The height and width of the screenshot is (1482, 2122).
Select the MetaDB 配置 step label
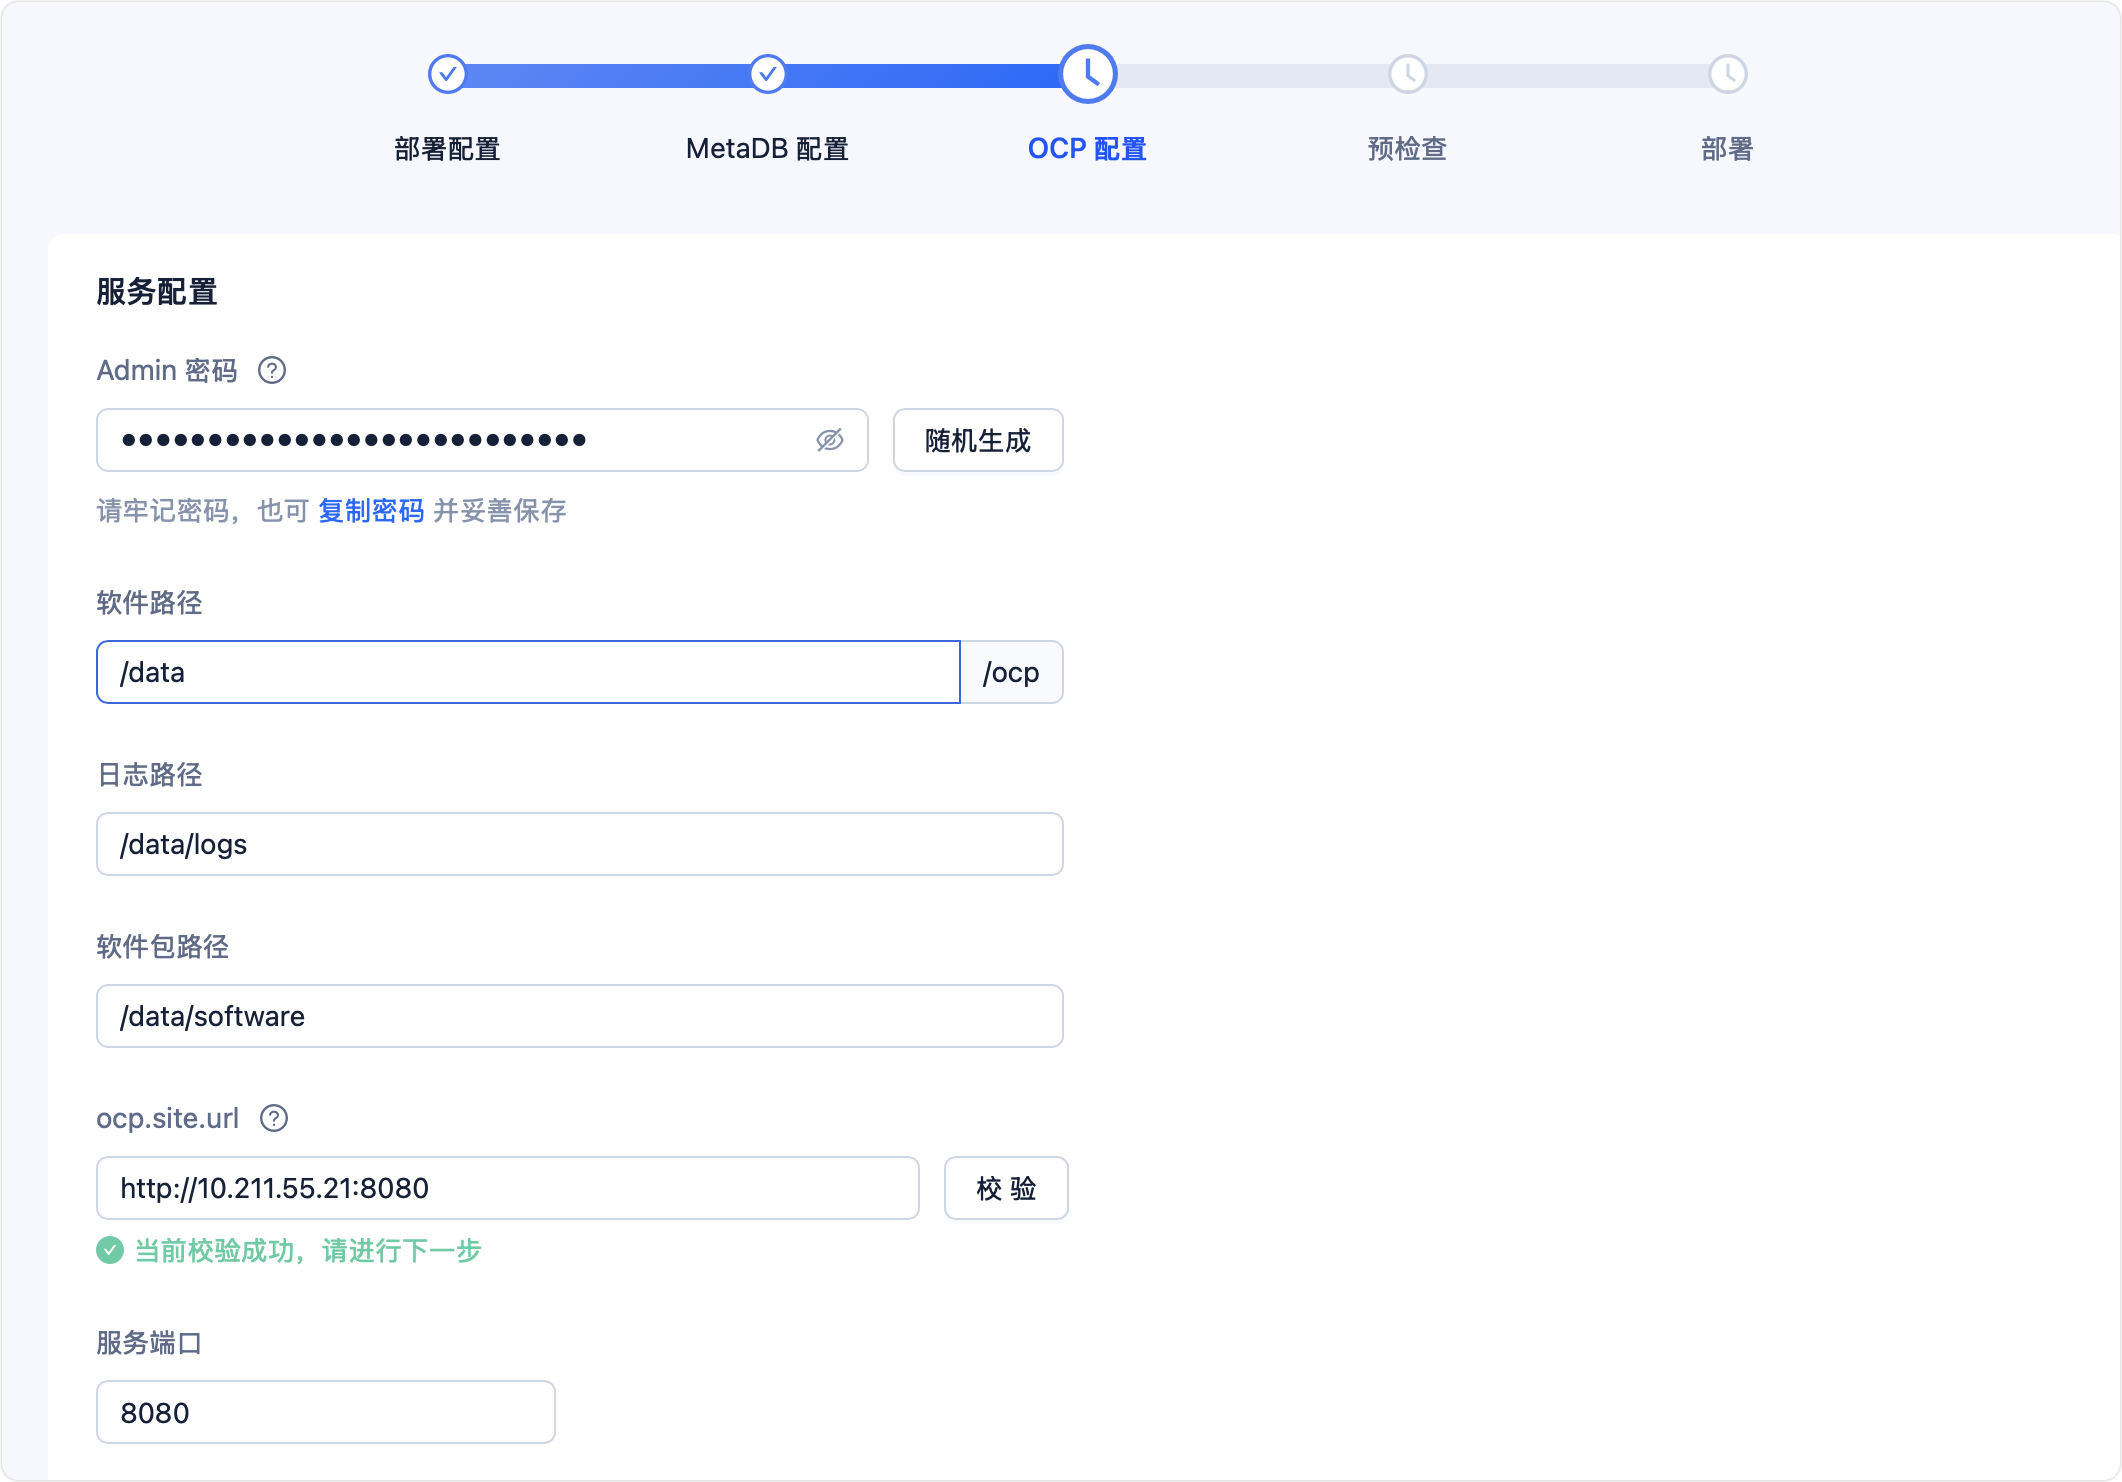pos(766,148)
